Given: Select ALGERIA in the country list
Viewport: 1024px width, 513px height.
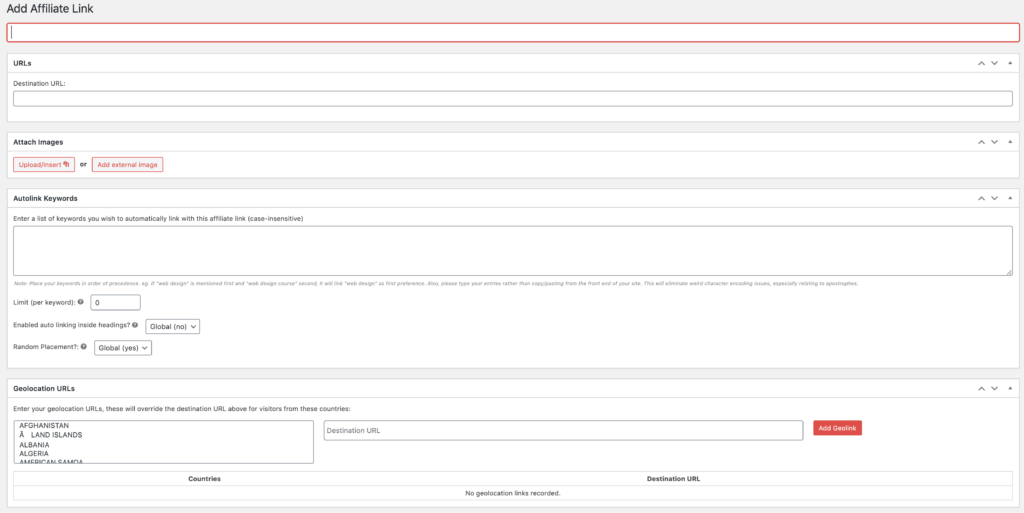Looking at the screenshot, I should [x=34, y=453].
